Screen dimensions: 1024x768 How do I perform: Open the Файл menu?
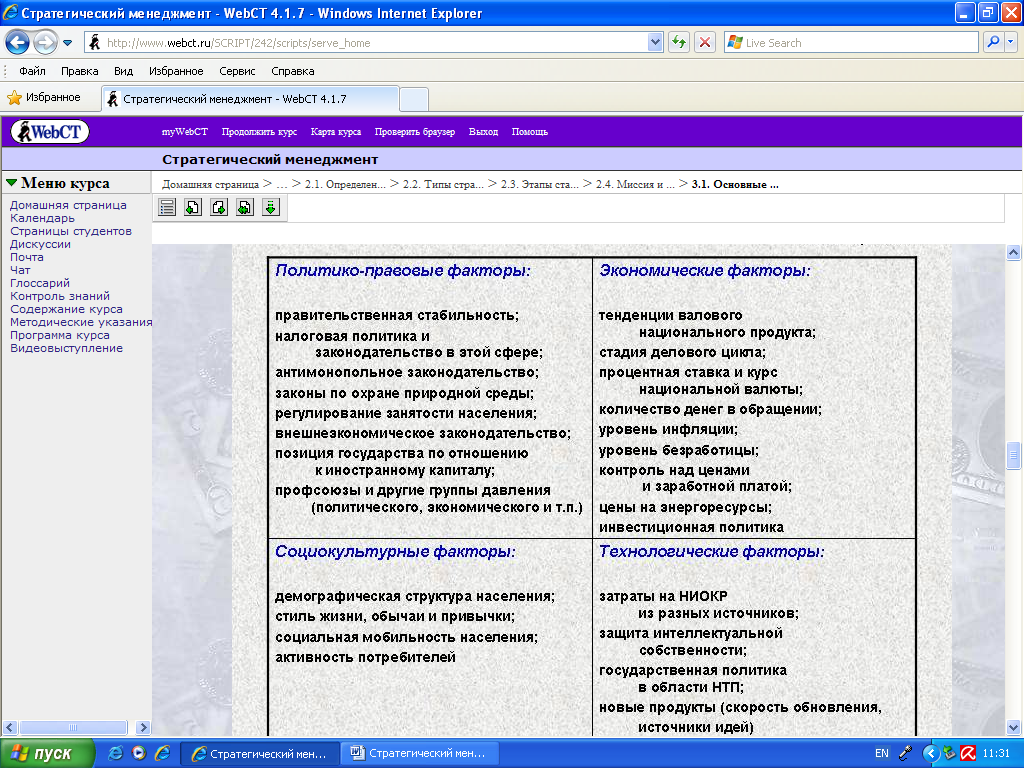pyautogui.click(x=32, y=71)
